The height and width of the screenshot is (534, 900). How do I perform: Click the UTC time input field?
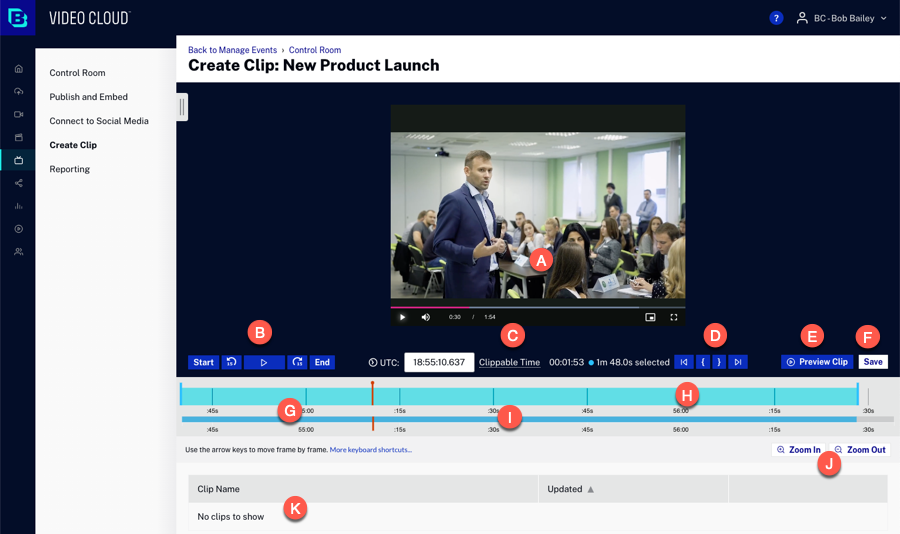click(439, 362)
